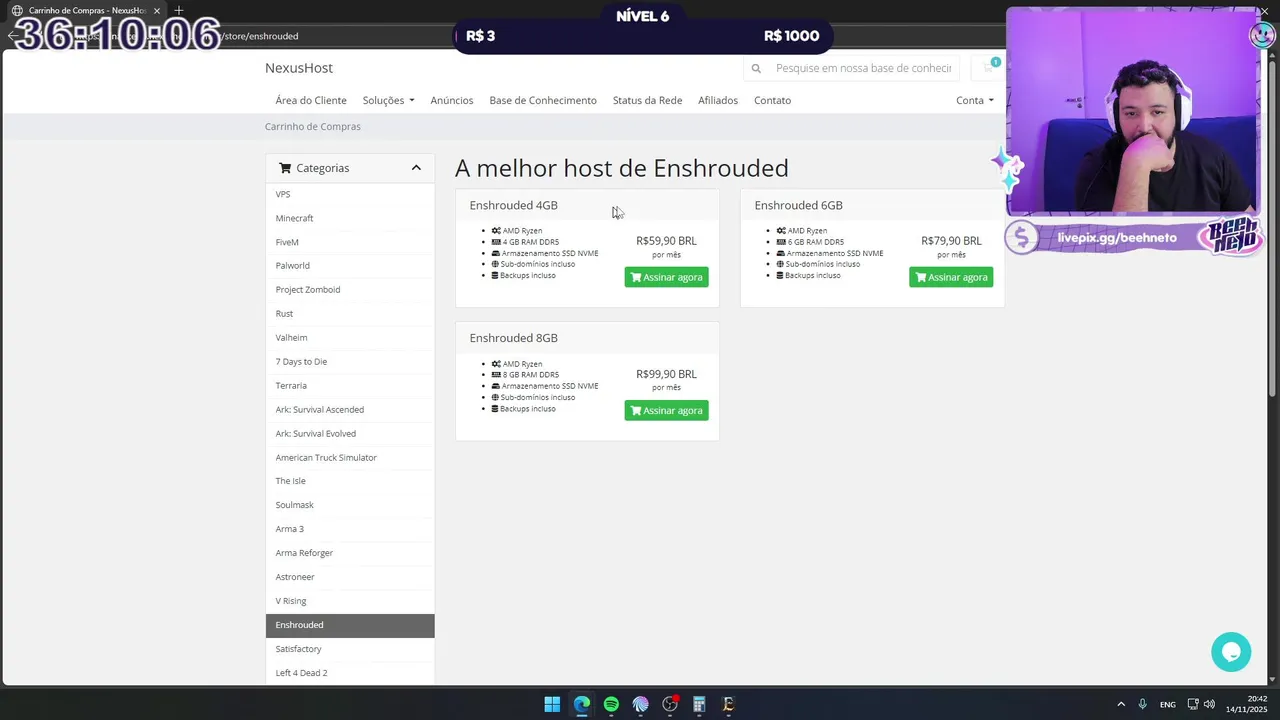
Task: Open OBS Studio from the taskbar
Action: click(670, 704)
